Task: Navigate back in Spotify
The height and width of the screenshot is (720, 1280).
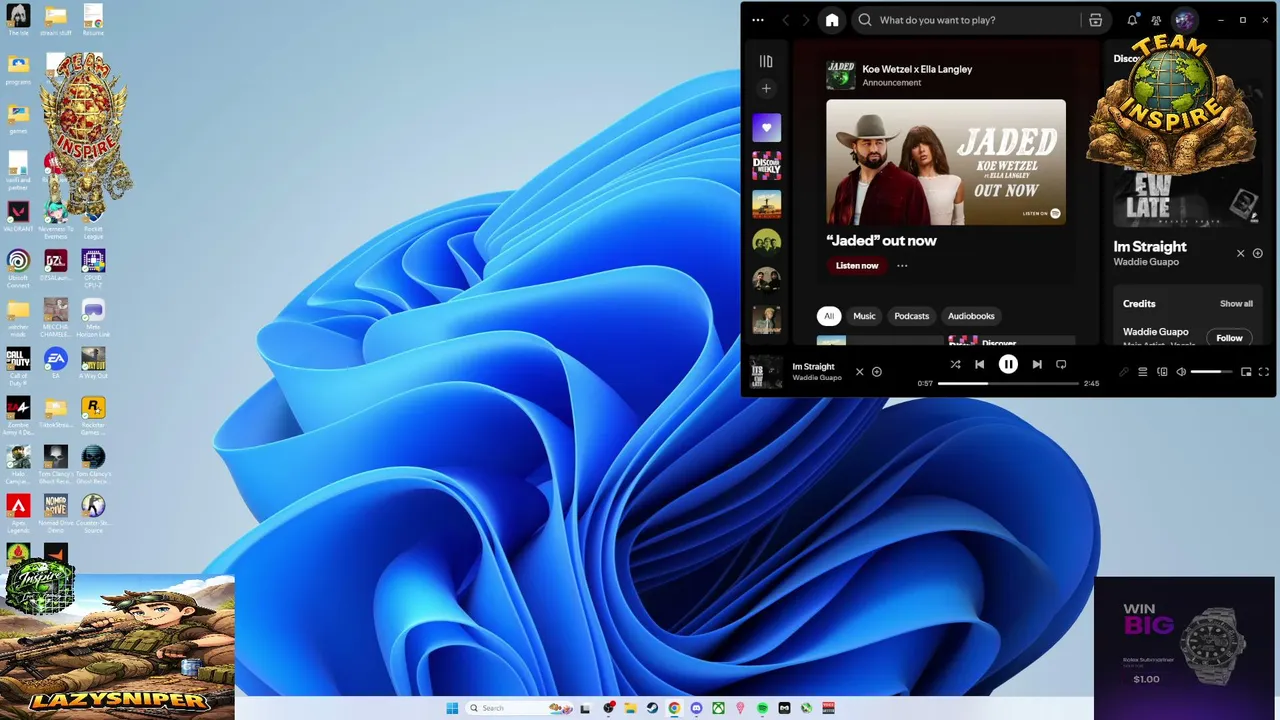Action: pos(786,20)
